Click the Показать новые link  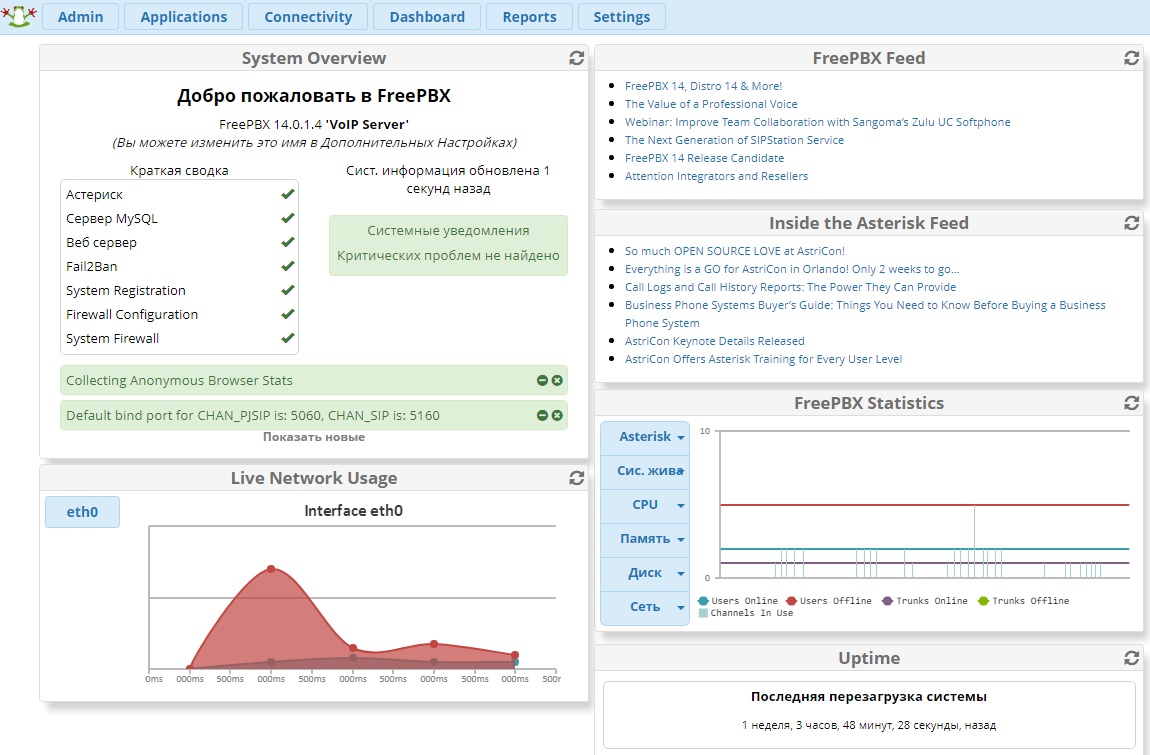314,437
